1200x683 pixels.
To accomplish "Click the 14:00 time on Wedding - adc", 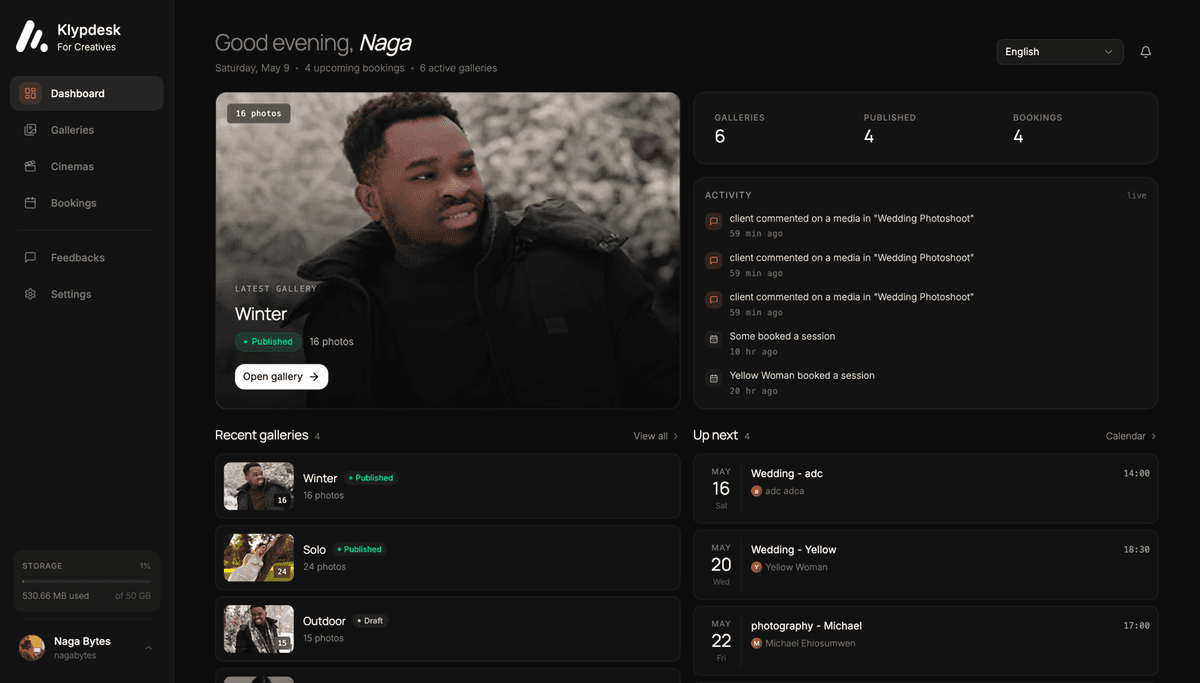I will 1136,474.
